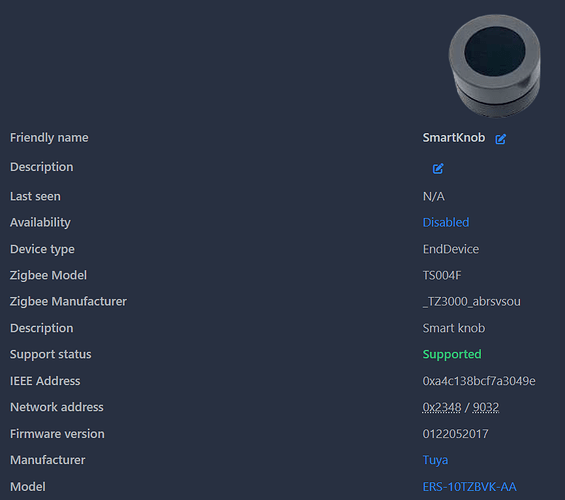Click the Smart knob description value
Viewport: 565px width, 500px height.
point(454,328)
